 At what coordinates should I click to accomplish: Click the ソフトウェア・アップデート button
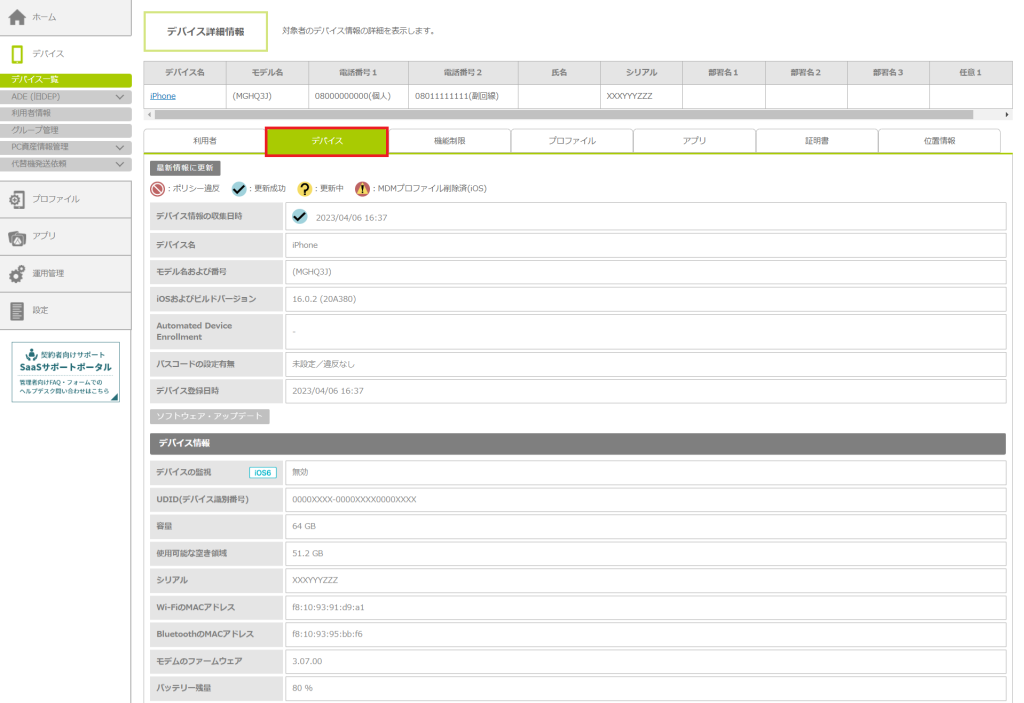[x=209, y=416]
